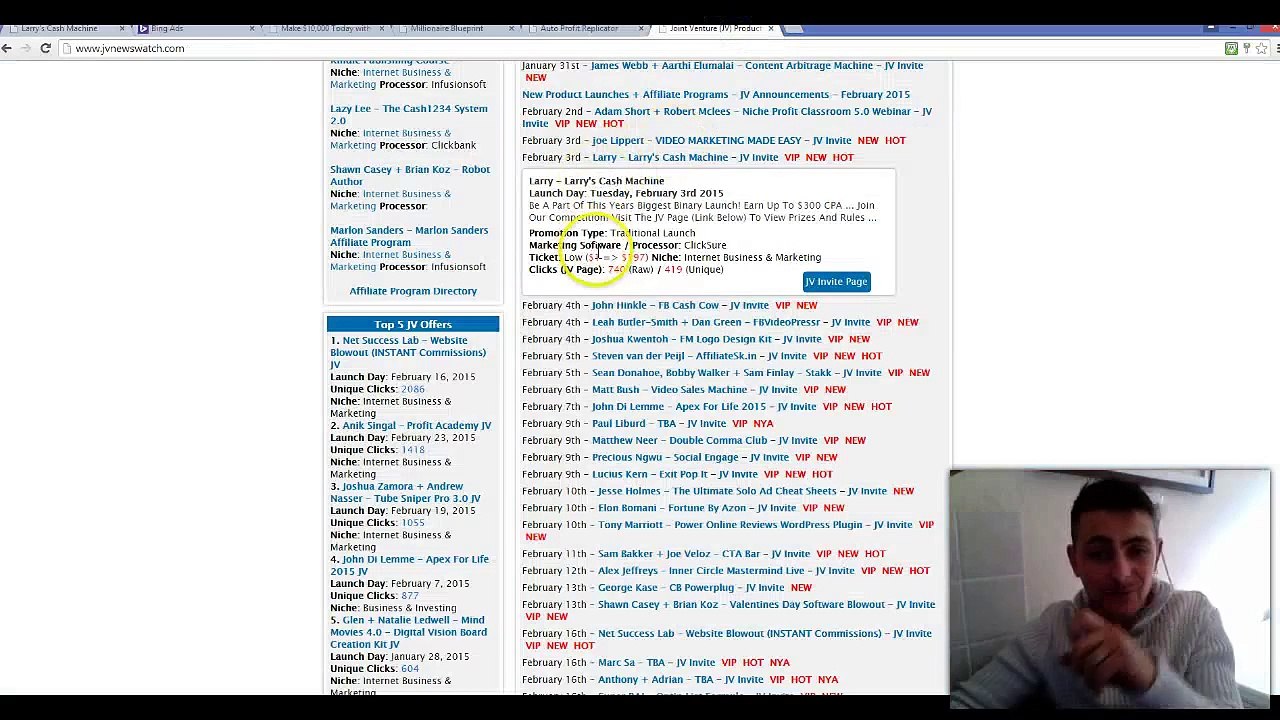Screen dimensions: 1280x720
Task: Open Alex Jeffreys Inner Circle Mastermind Live link
Action: click(726, 572)
